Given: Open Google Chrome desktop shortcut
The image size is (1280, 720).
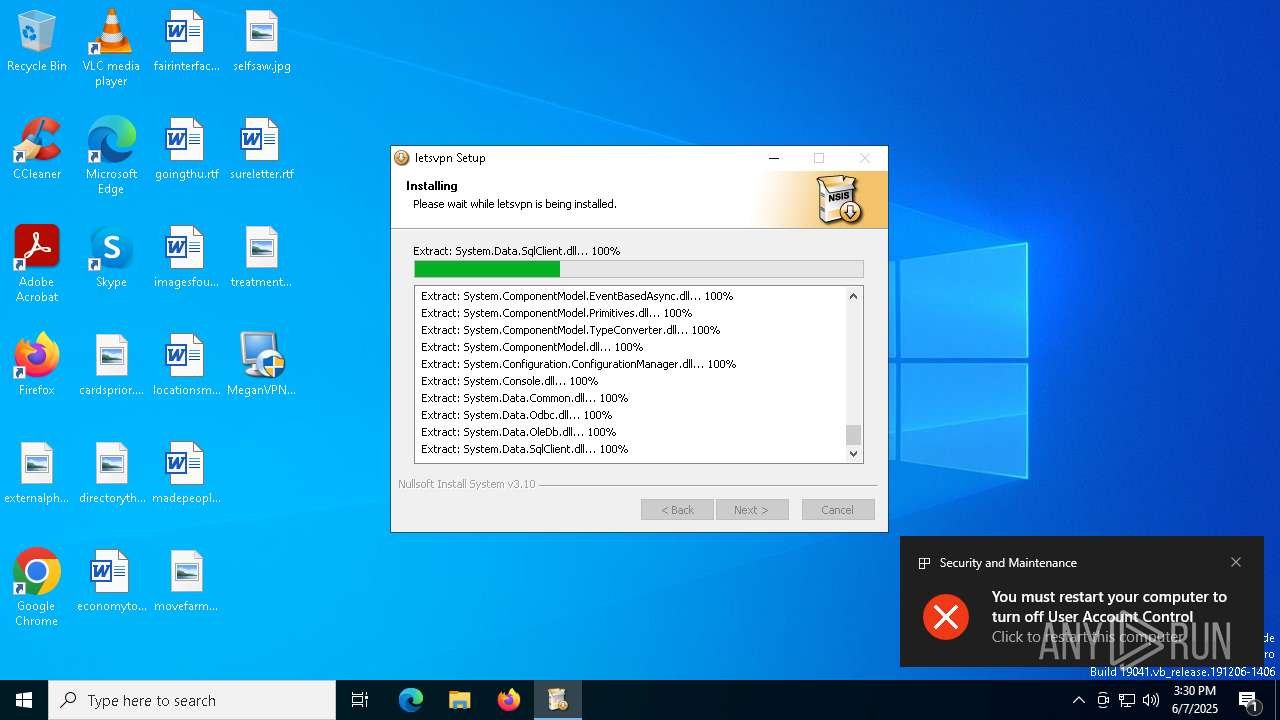Looking at the screenshot, I should tap(37, 588).
